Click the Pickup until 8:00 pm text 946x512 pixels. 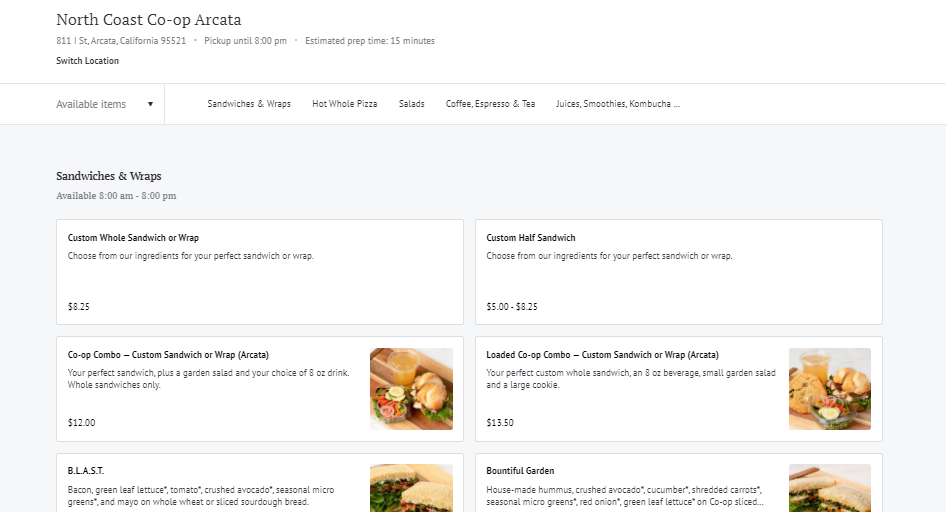[x=246, y=41]
